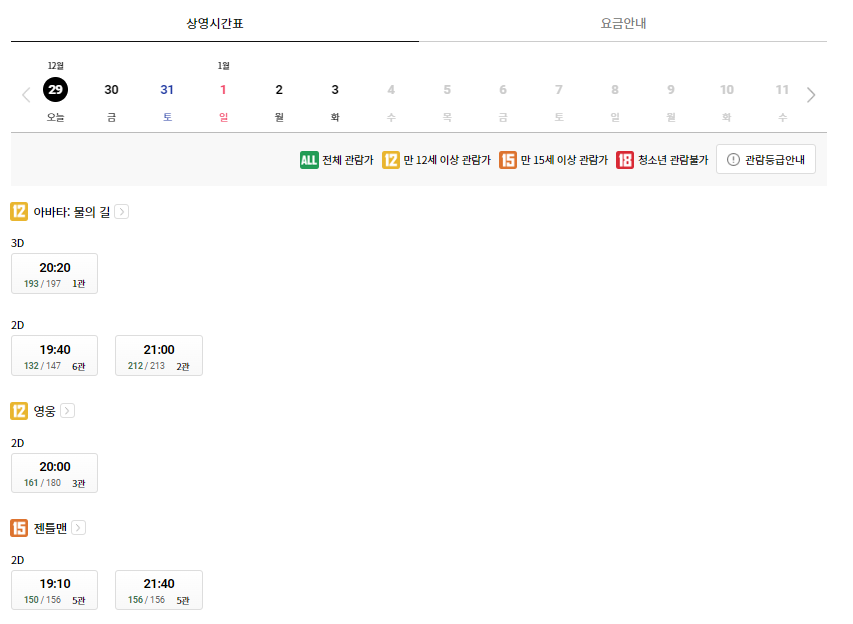Image resolution: width=853 pixels, height=624 pixels.
Task: Click the right chevron to see later dates
Action: pos(811,94)
